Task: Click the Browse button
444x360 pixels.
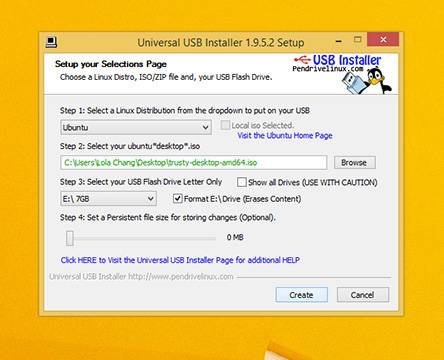Action: click(x=354, y=163)
